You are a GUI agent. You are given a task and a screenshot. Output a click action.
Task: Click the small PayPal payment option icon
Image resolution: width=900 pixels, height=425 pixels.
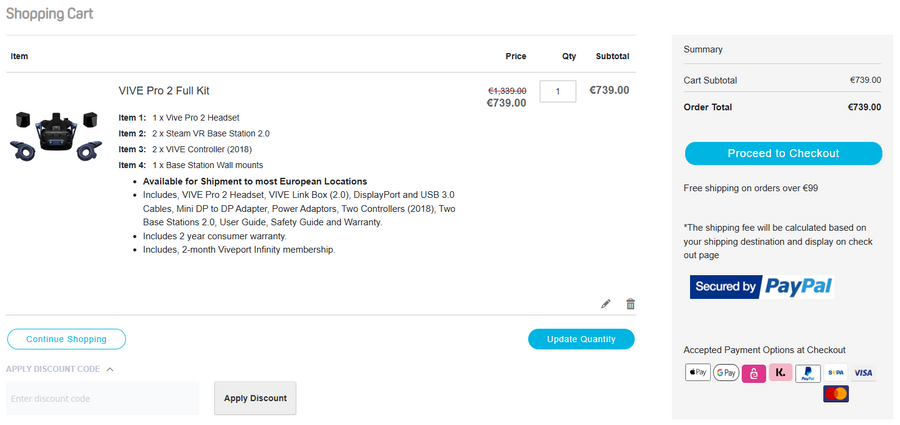point(808,373)
